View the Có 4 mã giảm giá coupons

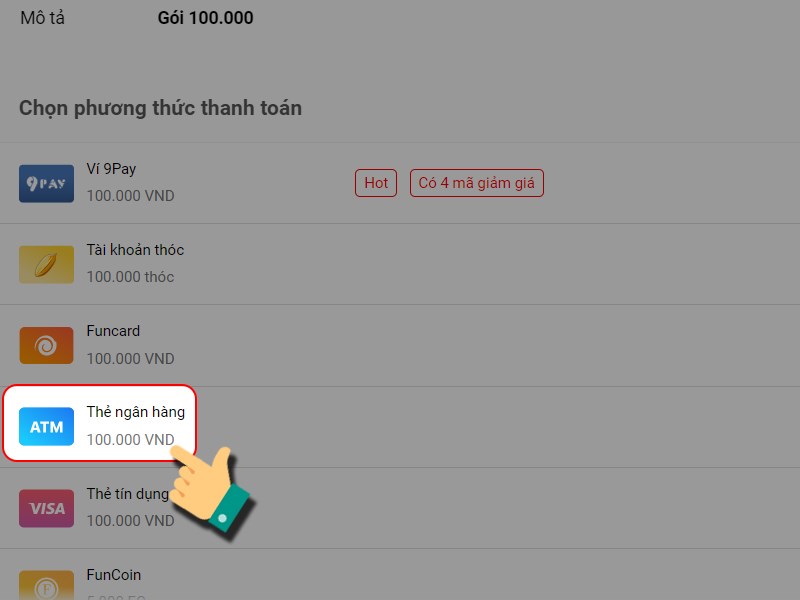(477, 183)
